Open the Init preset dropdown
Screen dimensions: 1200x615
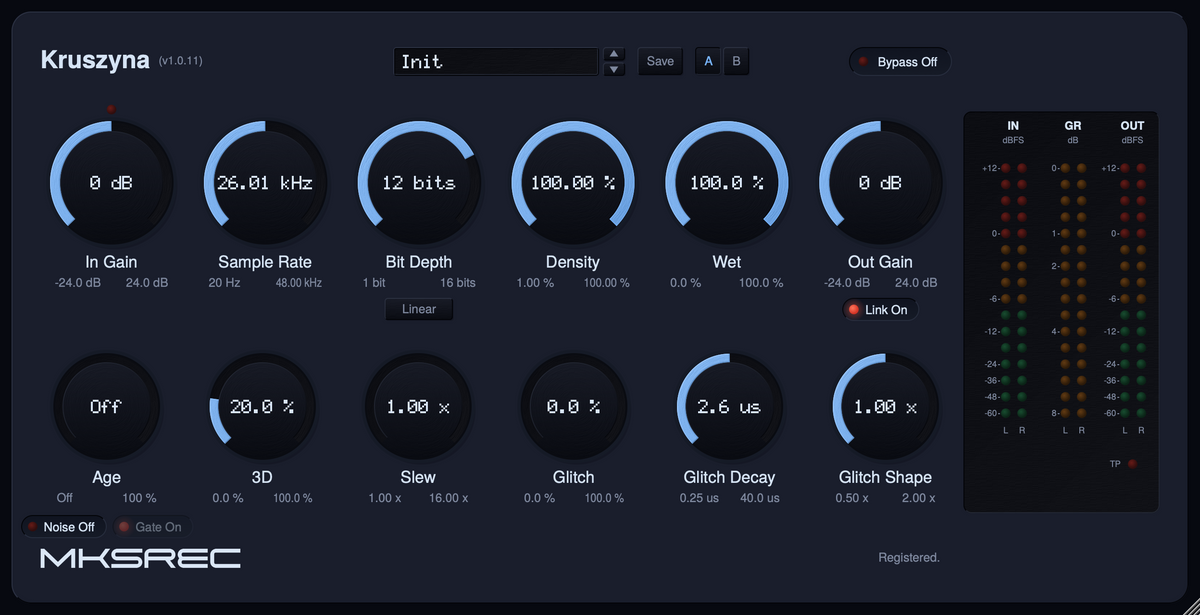coord(496,61)
